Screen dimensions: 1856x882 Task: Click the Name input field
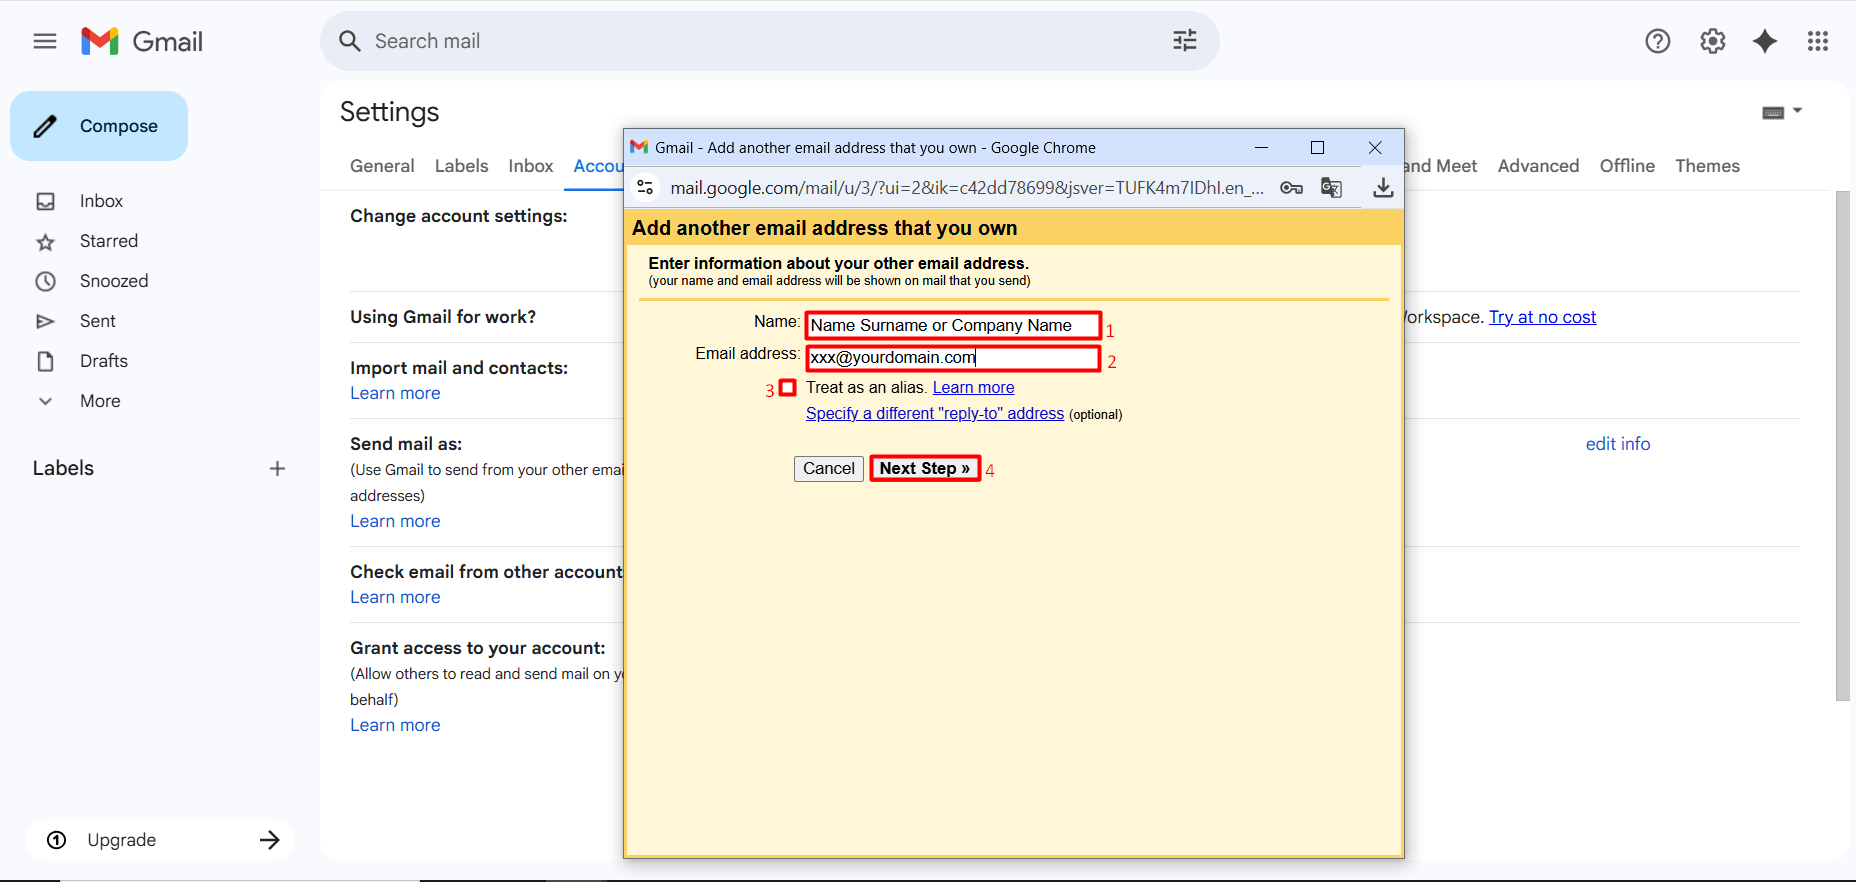[x=953, y=325]
